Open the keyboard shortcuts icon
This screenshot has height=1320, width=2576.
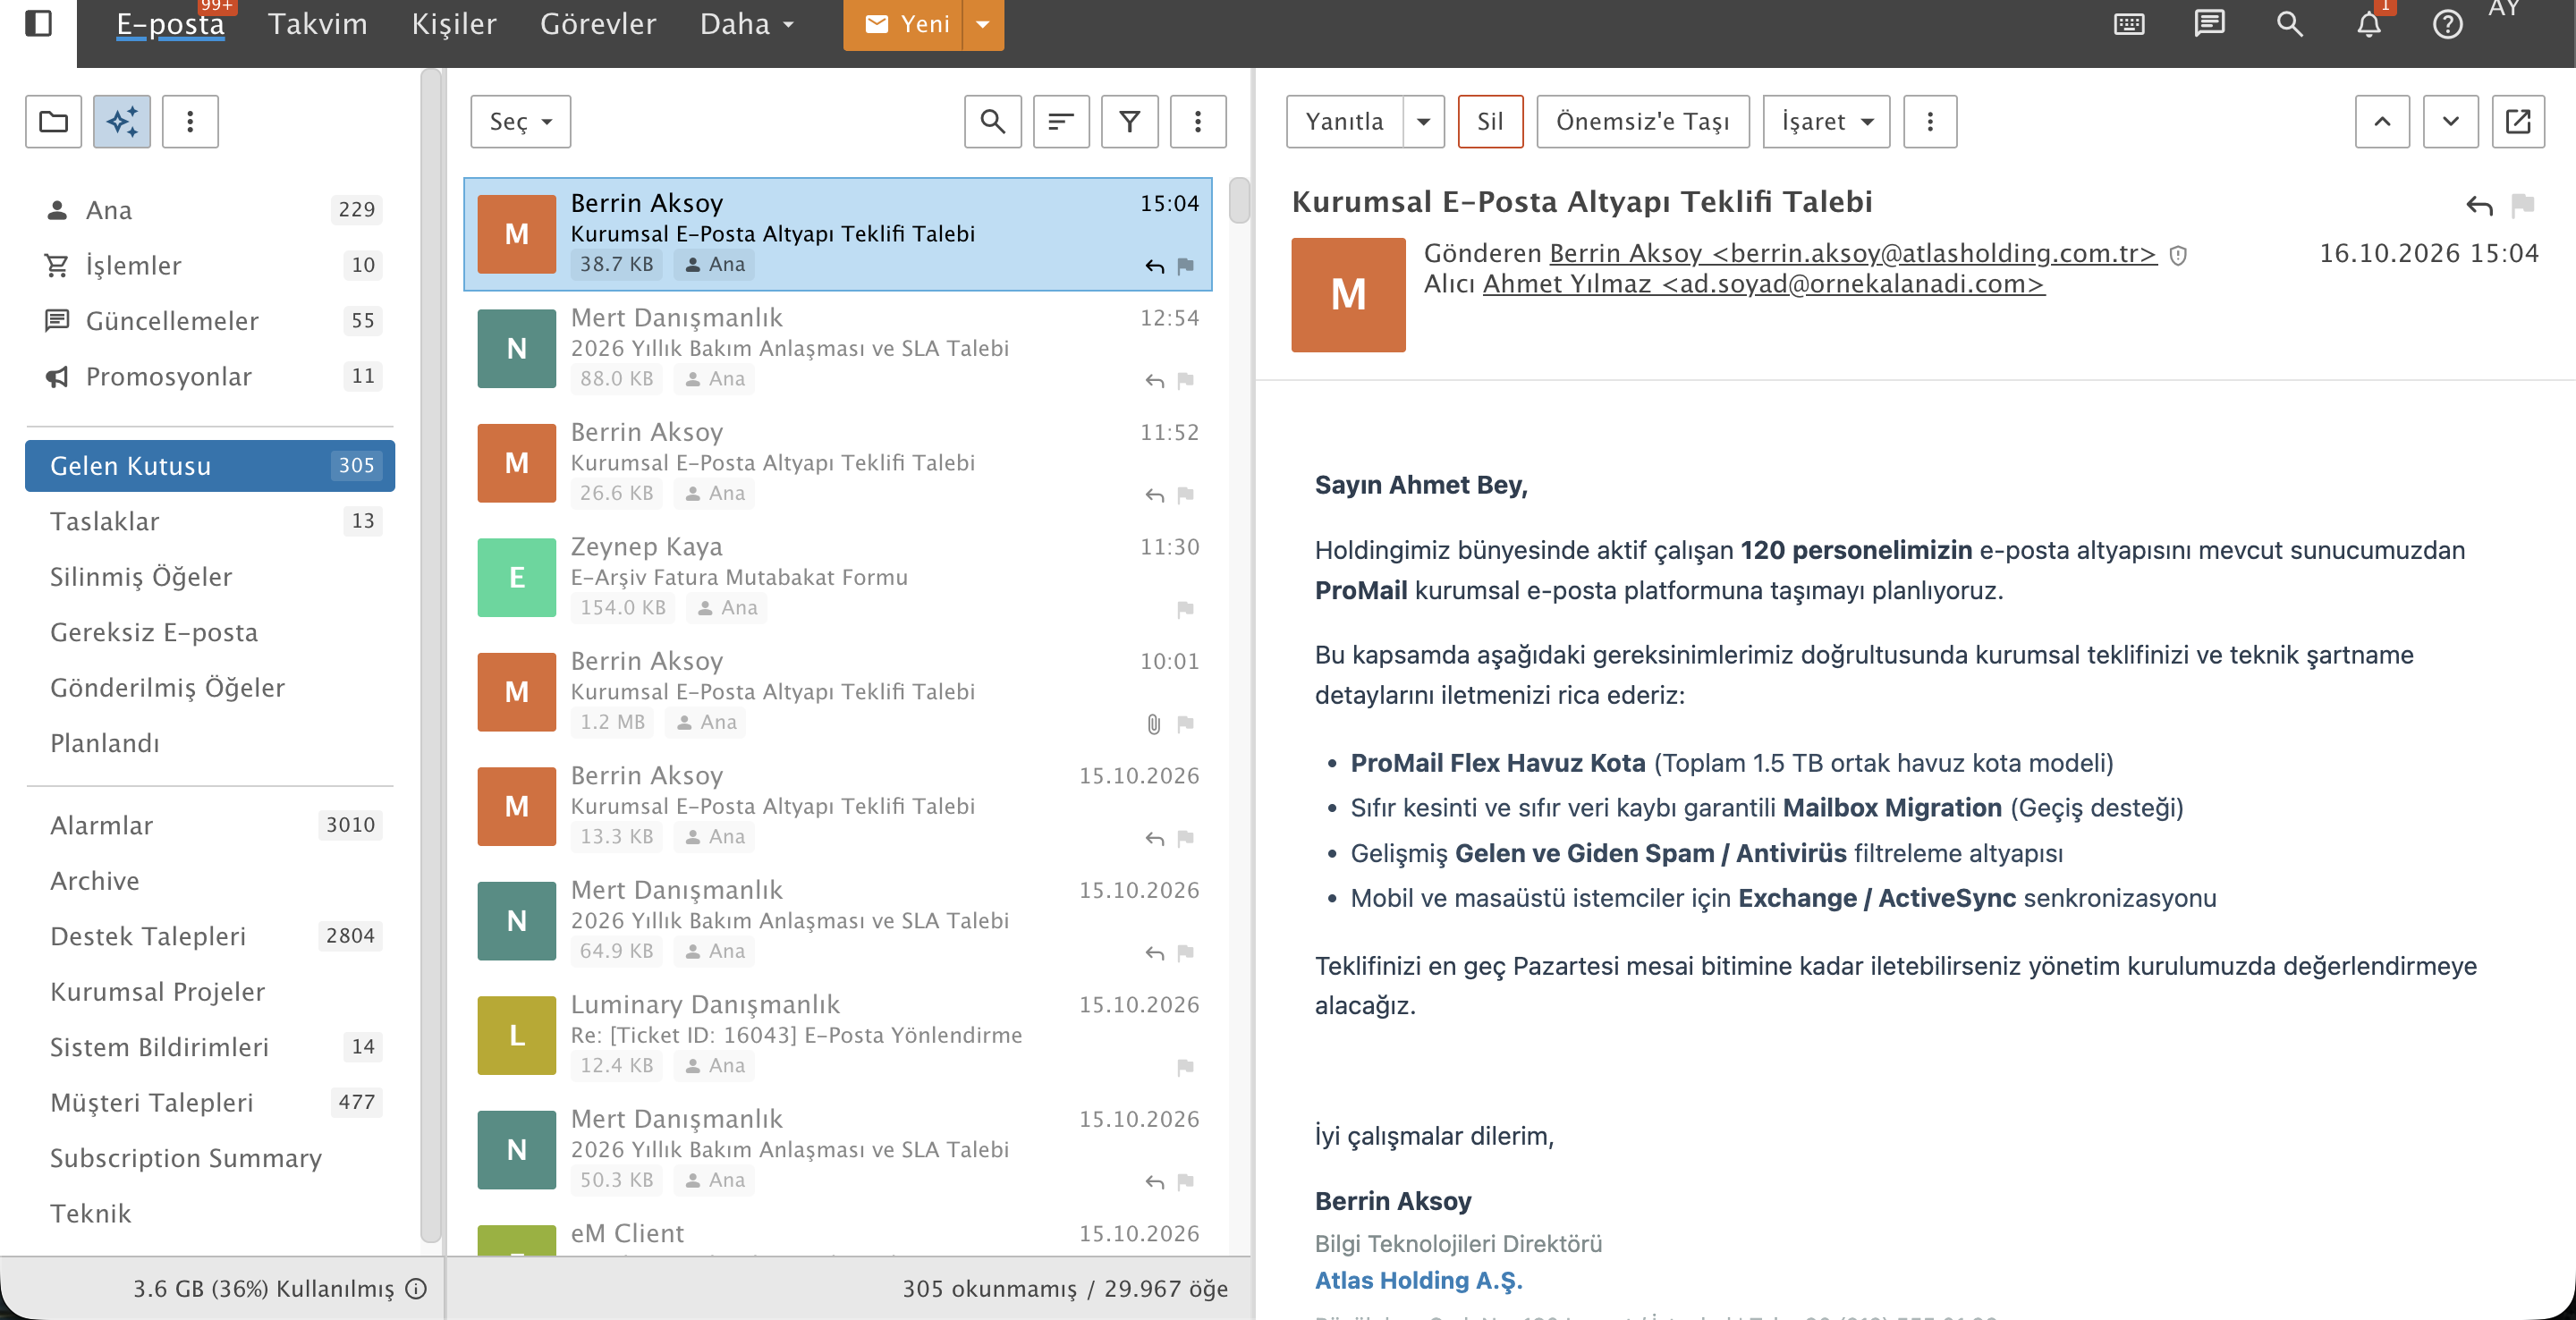click(2129, 24)
